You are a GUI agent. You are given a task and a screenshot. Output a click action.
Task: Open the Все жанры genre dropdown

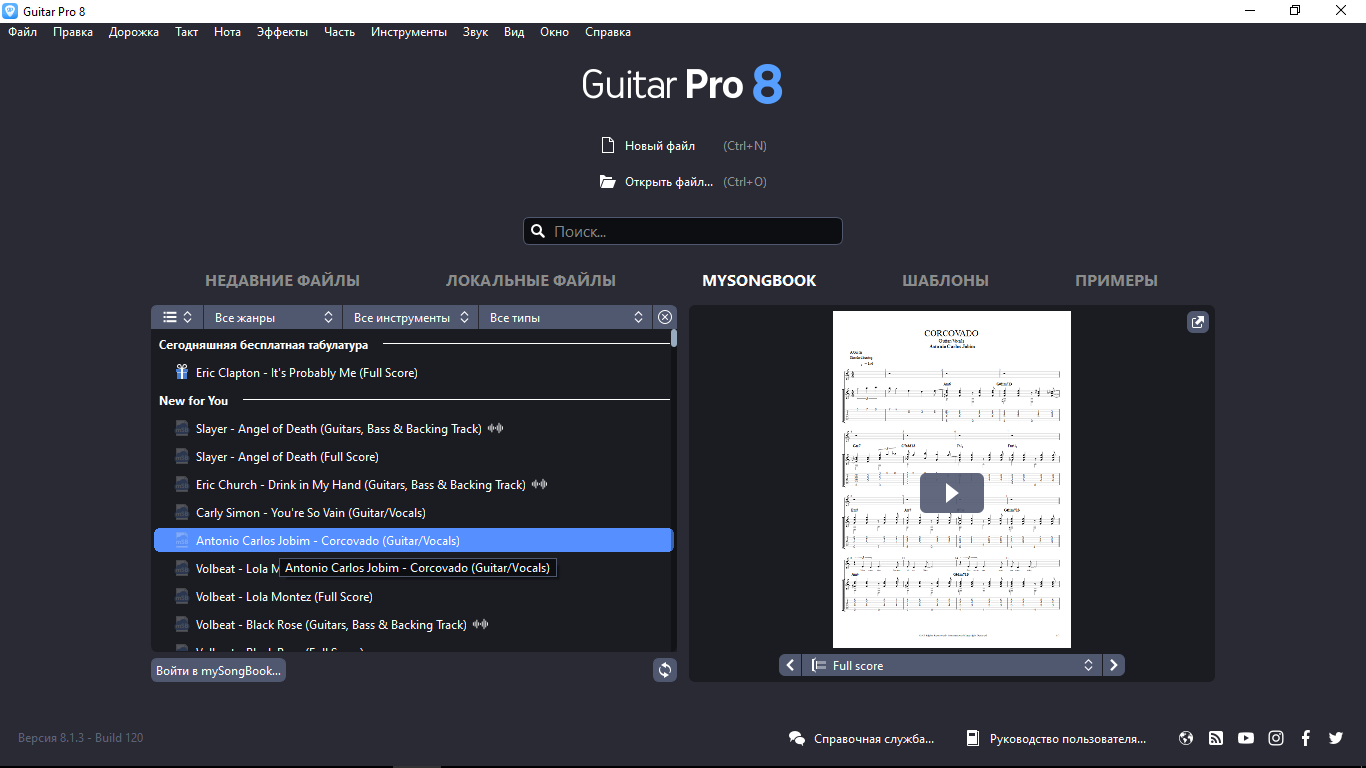273,317
